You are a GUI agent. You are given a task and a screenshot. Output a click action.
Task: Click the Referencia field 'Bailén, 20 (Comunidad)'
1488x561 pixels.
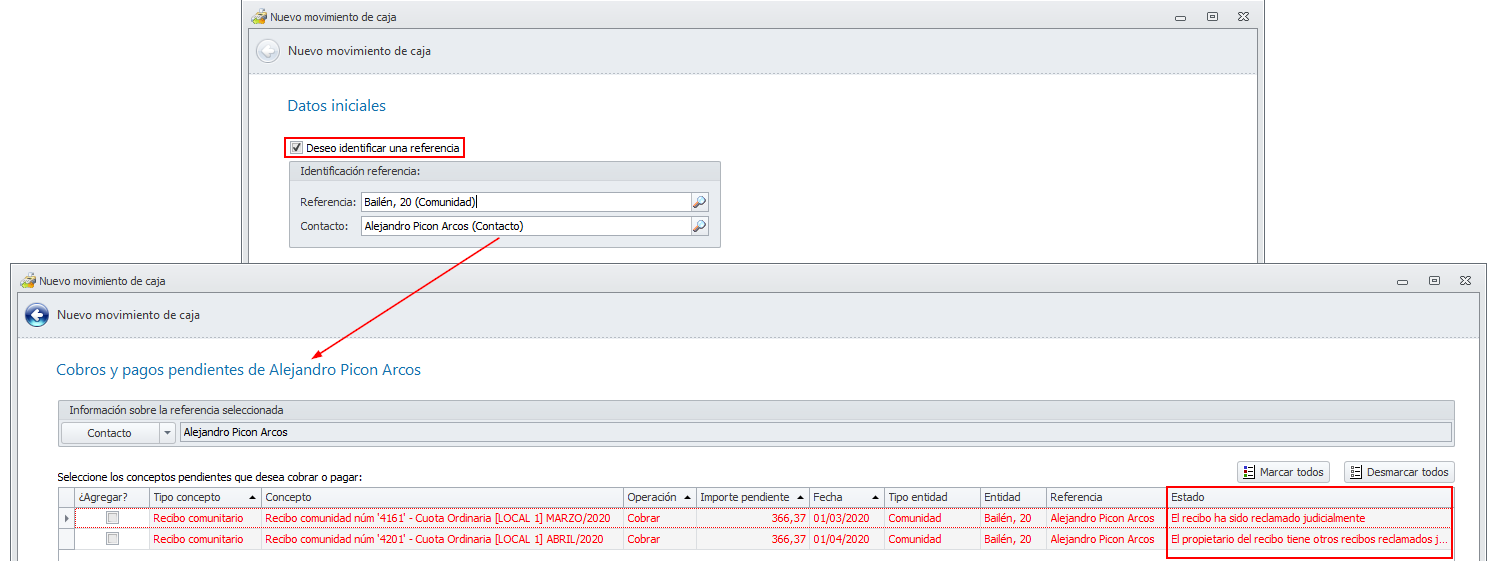coord(526,202)
